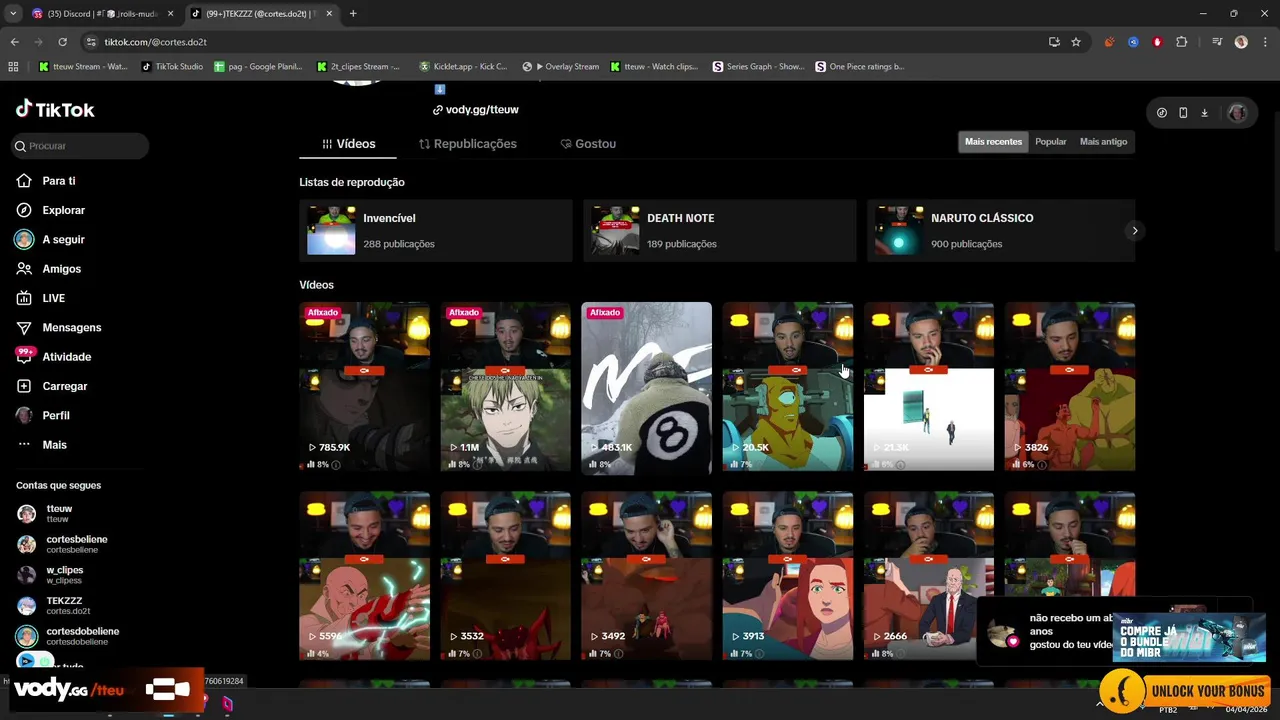
Task: Click the MIBR bundle ad banner
Action: [x=1189, y=637]
